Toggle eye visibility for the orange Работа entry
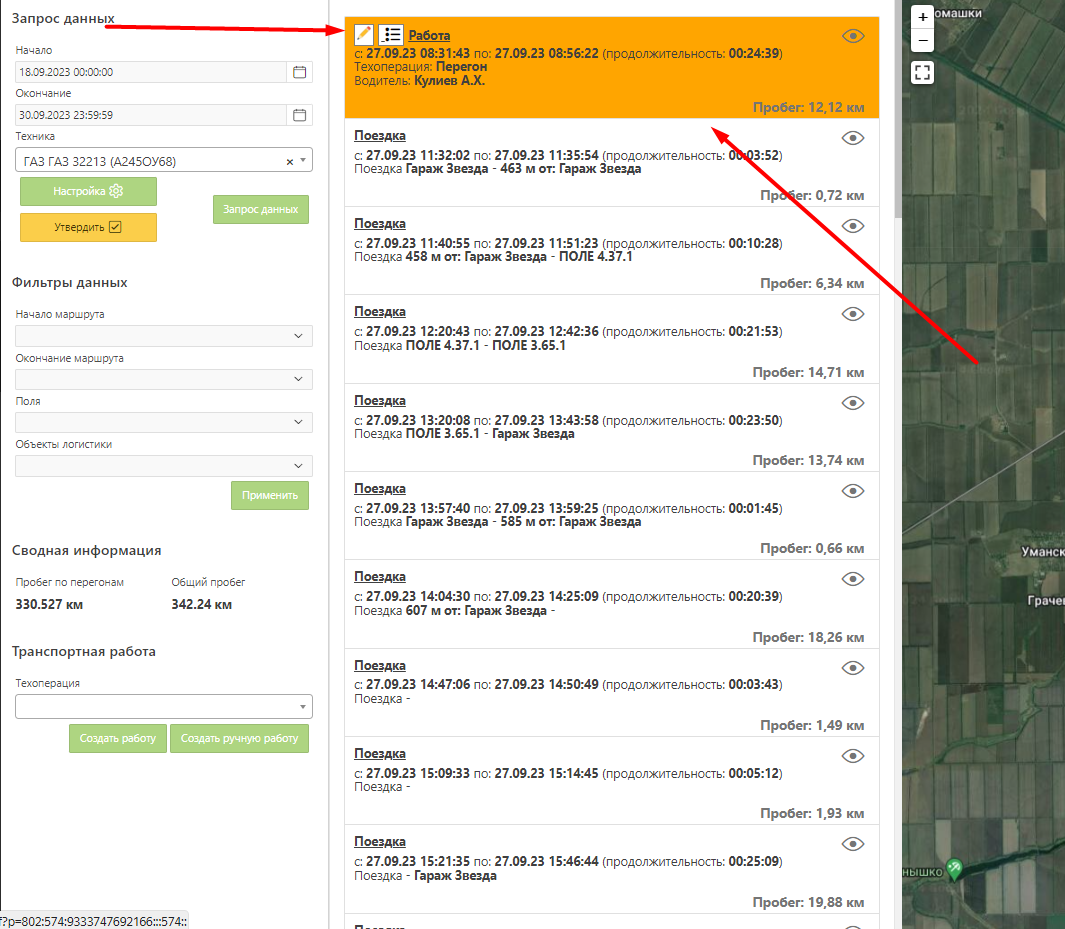 click(852, 36)
